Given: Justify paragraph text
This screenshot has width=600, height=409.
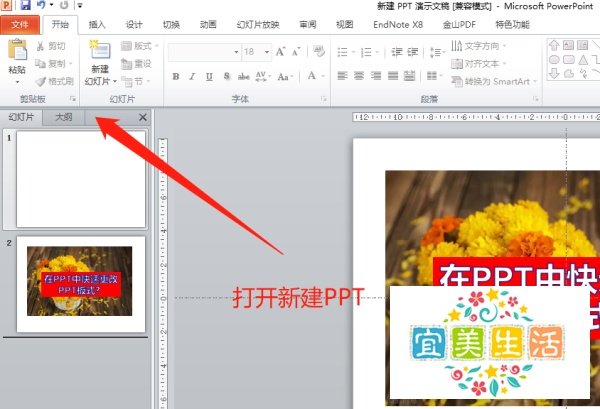Looking at the screenshot, I should tap(393, 76).
